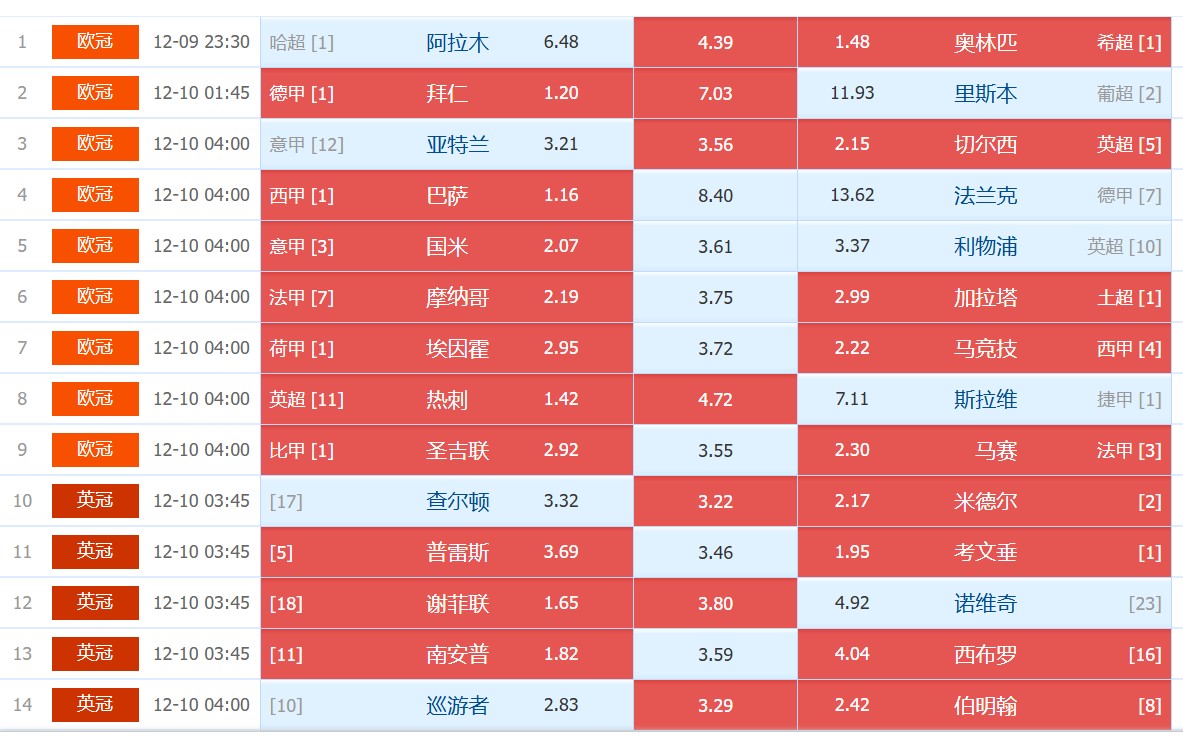Select home odds 1.82 for 南安普

(x=561, y=654)
